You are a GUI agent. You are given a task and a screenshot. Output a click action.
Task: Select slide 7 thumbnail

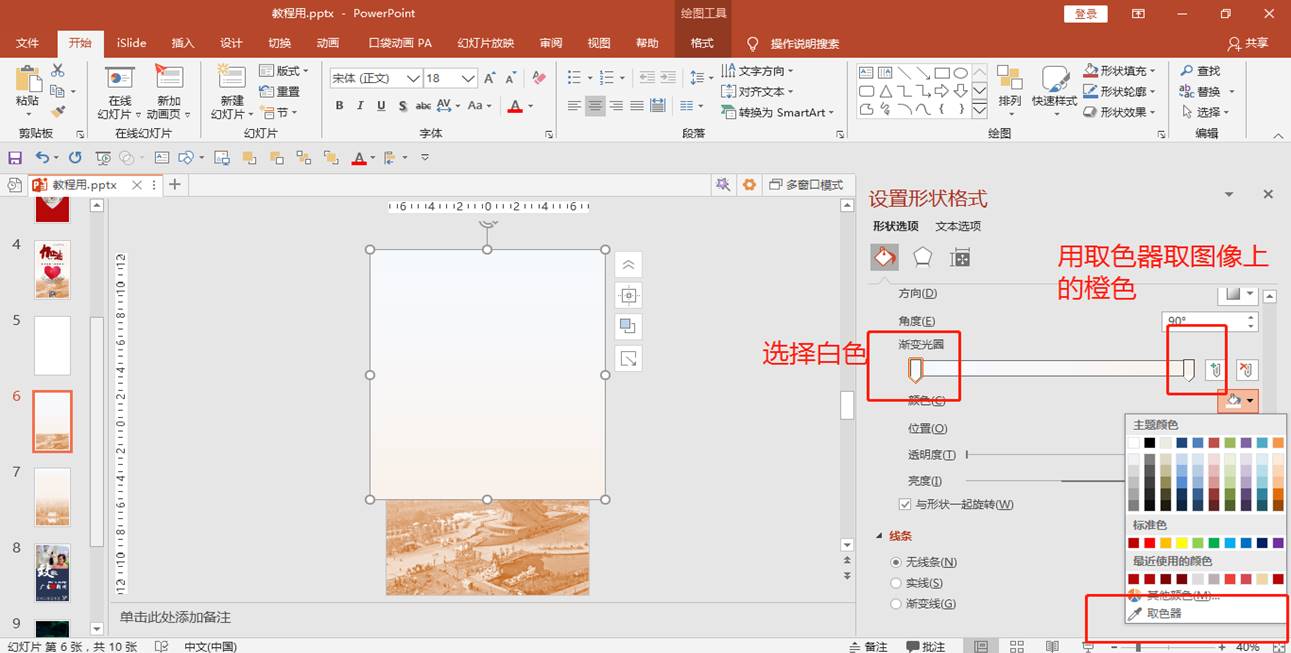[52, 496]
